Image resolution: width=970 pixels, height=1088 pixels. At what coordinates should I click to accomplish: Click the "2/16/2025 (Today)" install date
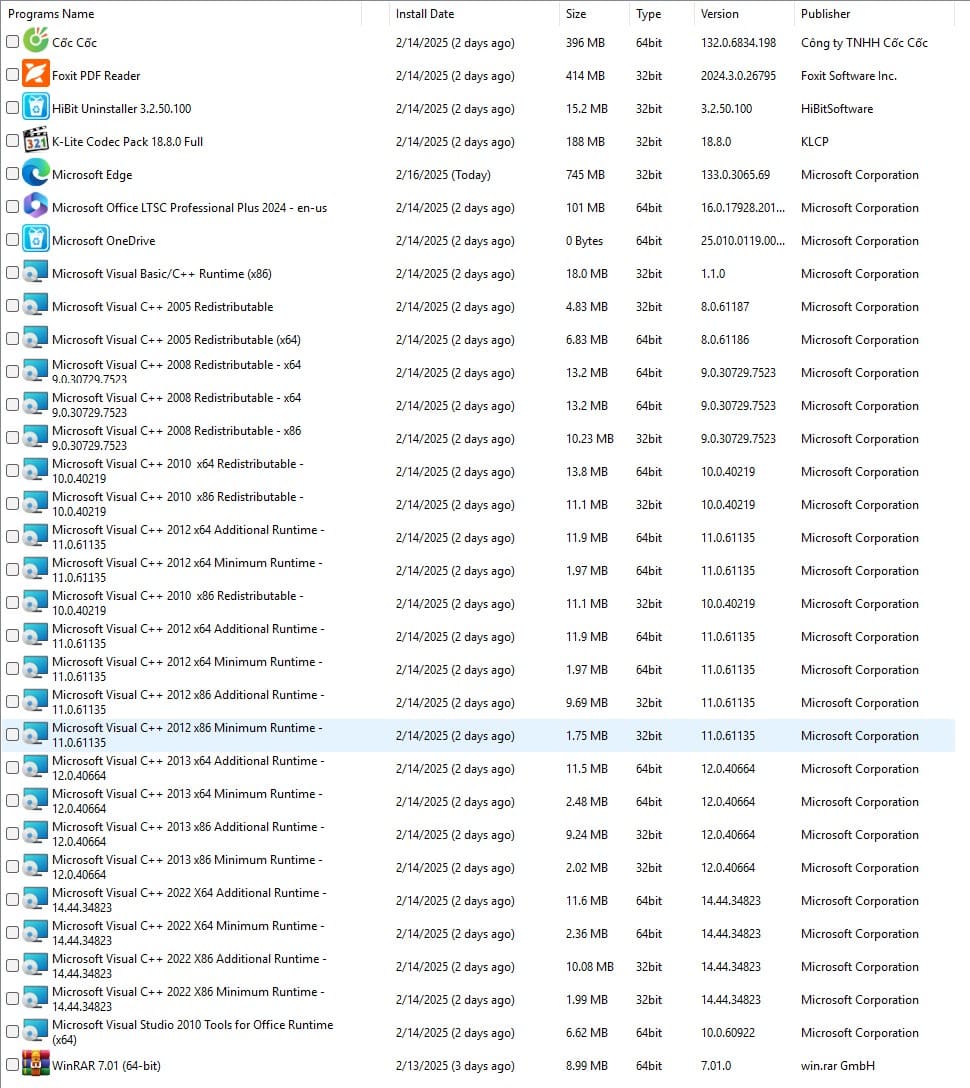pos(443,175)
